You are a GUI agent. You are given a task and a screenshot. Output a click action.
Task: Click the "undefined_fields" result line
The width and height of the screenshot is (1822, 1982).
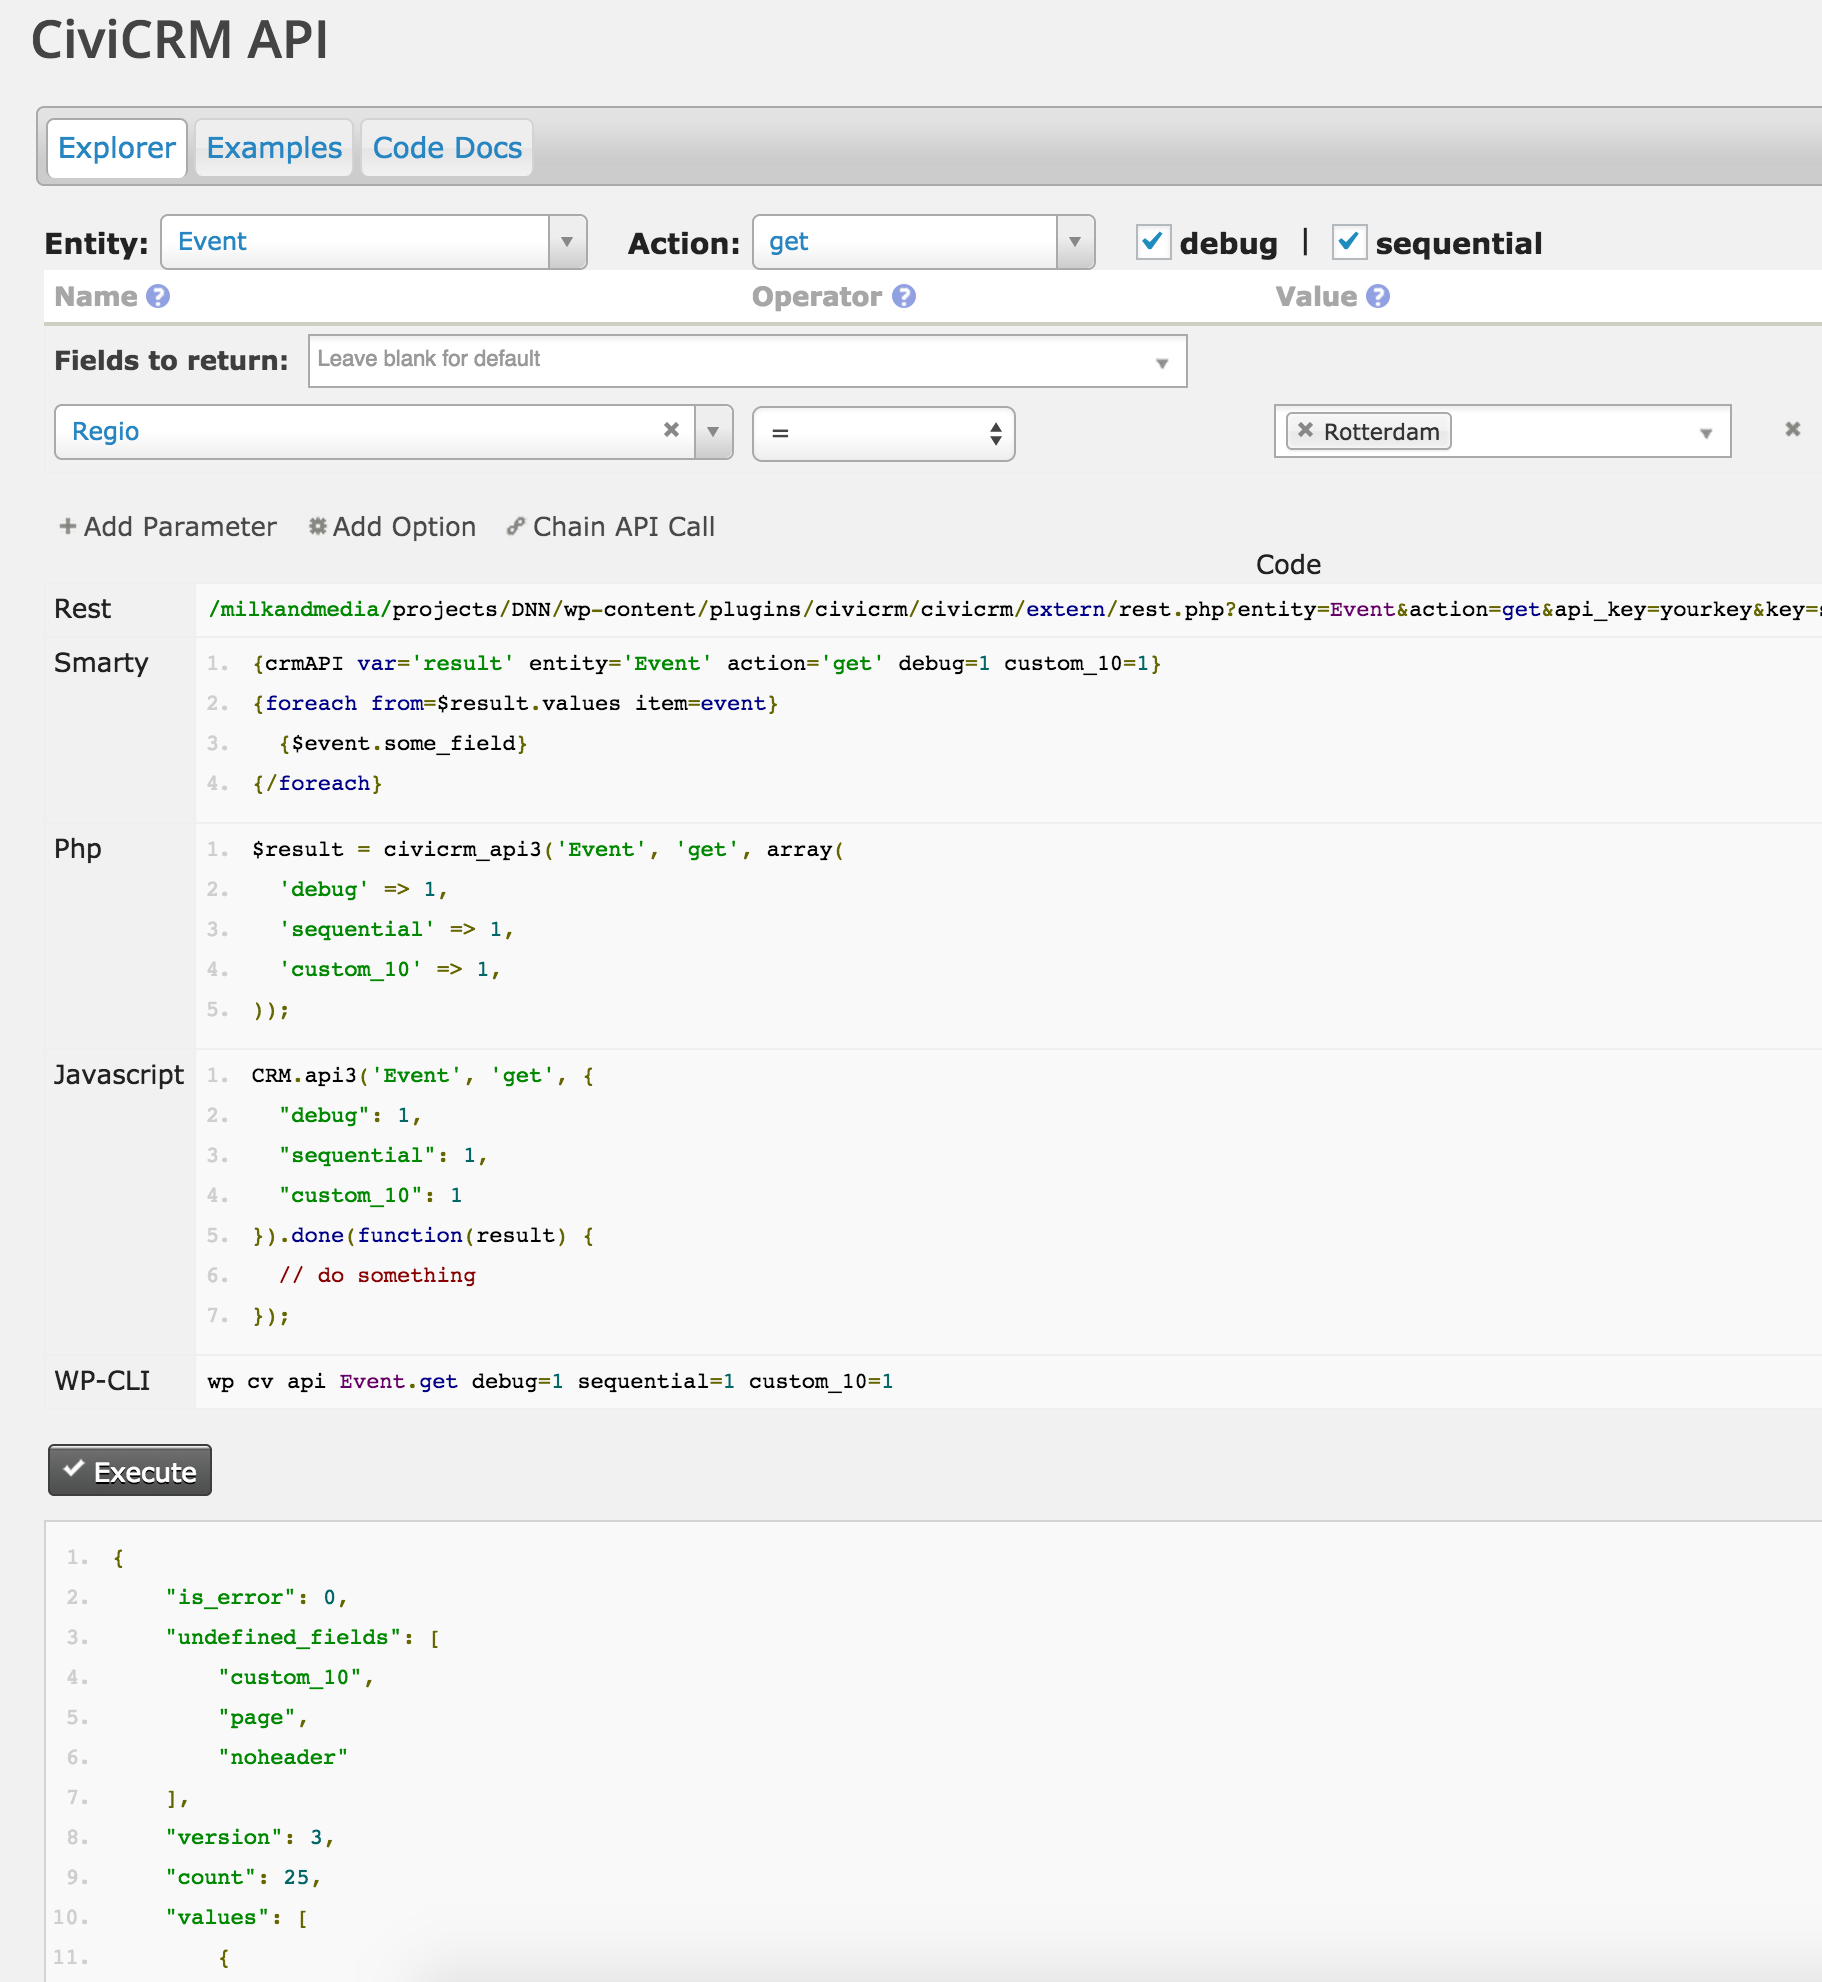pyautogui.click(x=303, y=1638)
